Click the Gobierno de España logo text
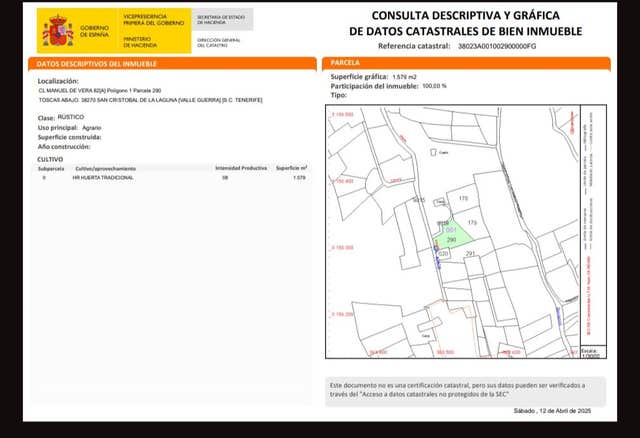640x438 pixels. [x=93, y=31]
